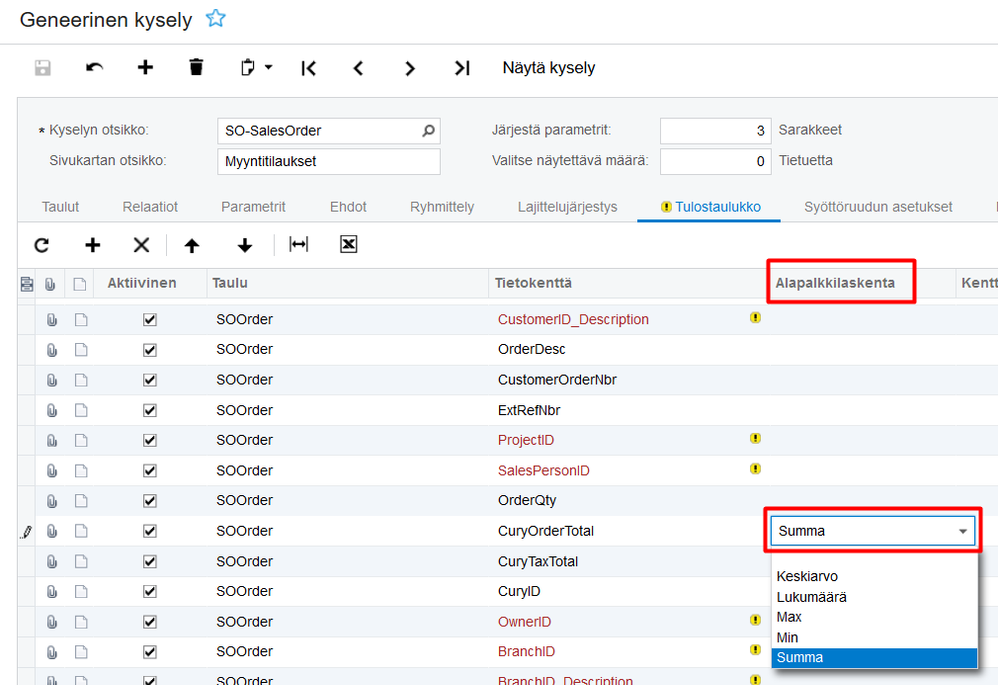Toggle Aktiivinen checkbox for OrderDesc row
The height and width of the screenshot is (685, 998).
150,350
